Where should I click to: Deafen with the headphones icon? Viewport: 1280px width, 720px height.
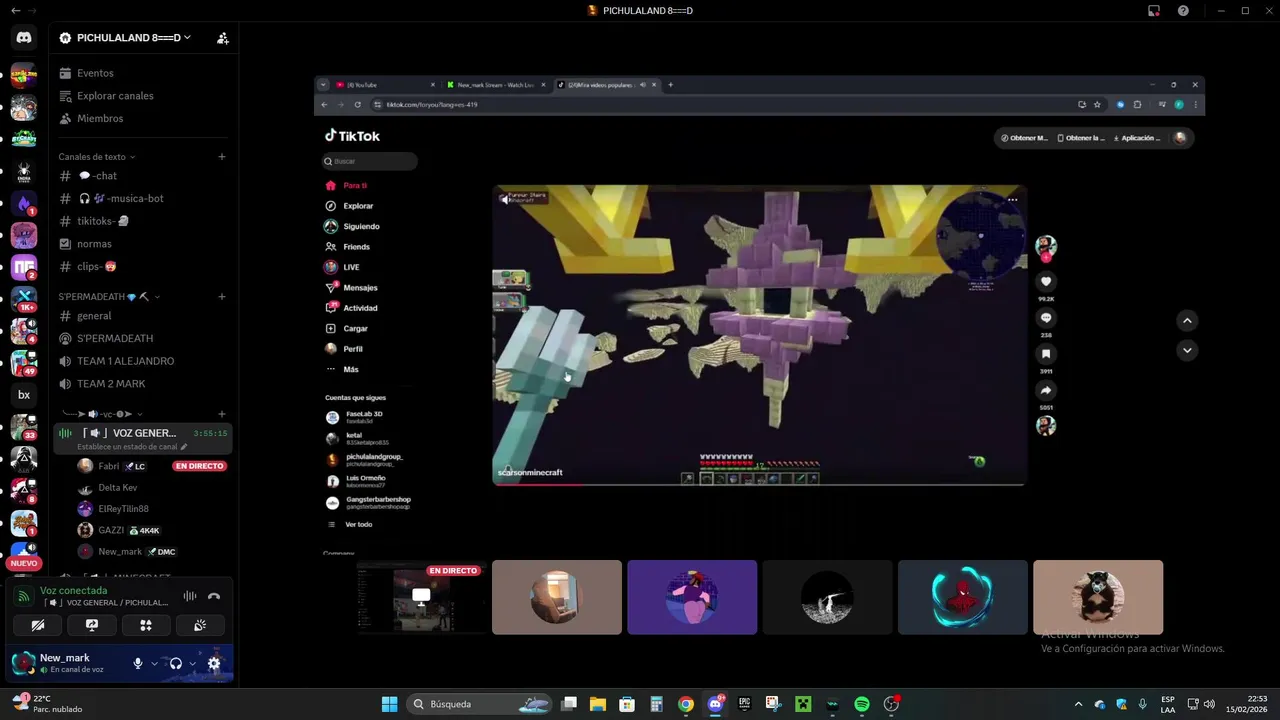[x=176, y=663]
